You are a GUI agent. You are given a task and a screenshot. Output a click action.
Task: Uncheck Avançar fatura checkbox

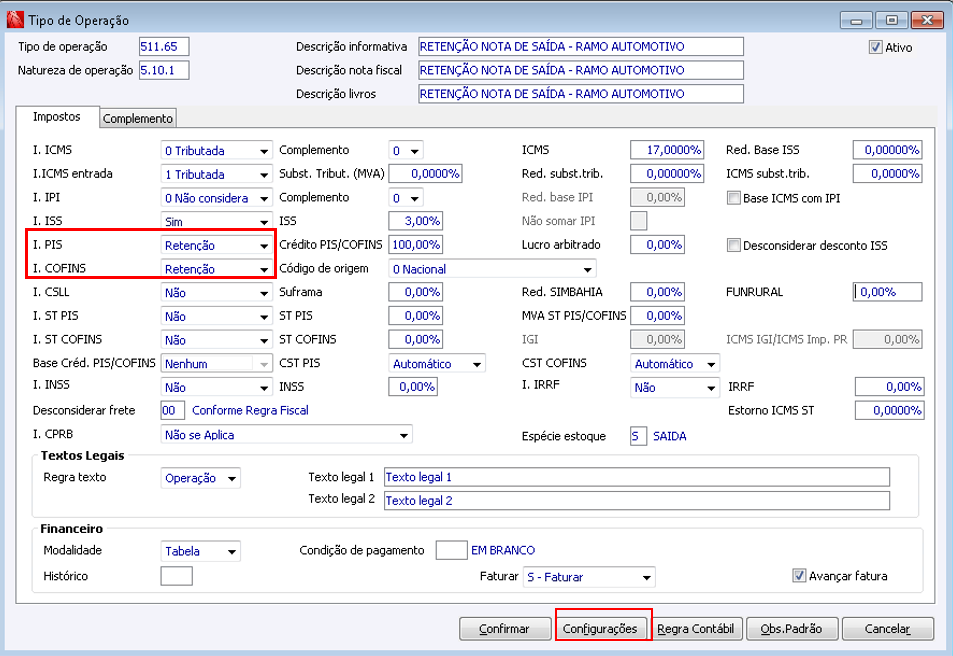[799, 576]
